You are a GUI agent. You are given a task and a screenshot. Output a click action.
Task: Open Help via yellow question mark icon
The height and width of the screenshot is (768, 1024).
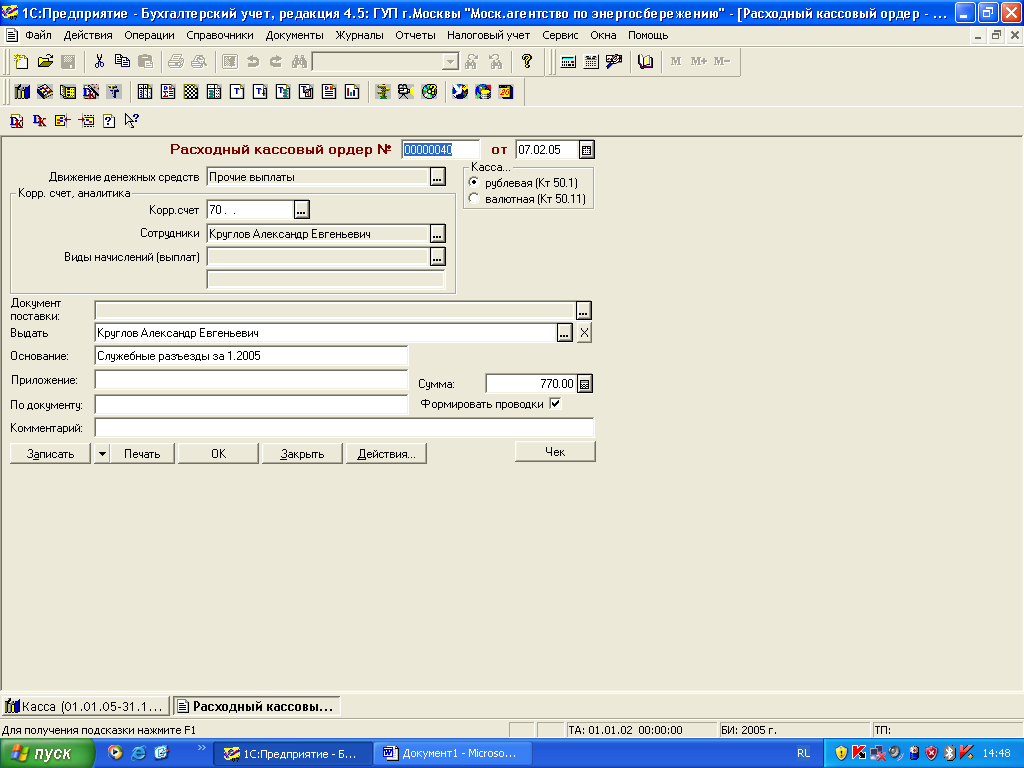(527, 61)
